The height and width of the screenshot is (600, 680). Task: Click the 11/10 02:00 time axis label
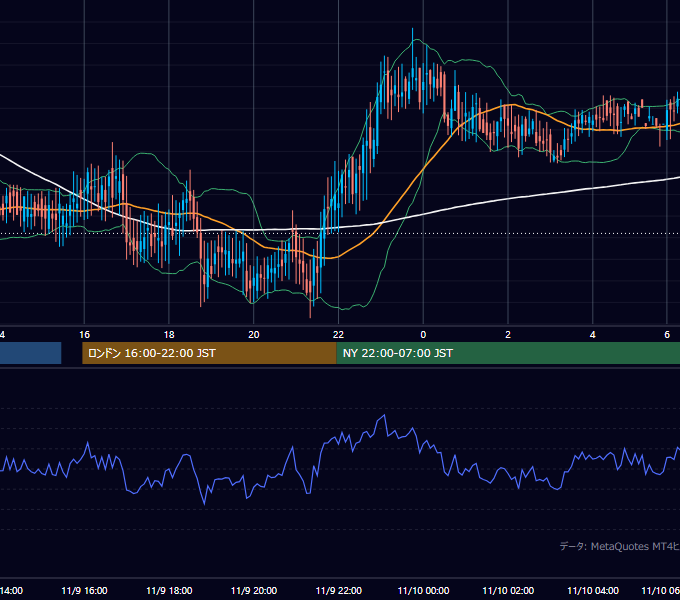click(x=508, y=591)
